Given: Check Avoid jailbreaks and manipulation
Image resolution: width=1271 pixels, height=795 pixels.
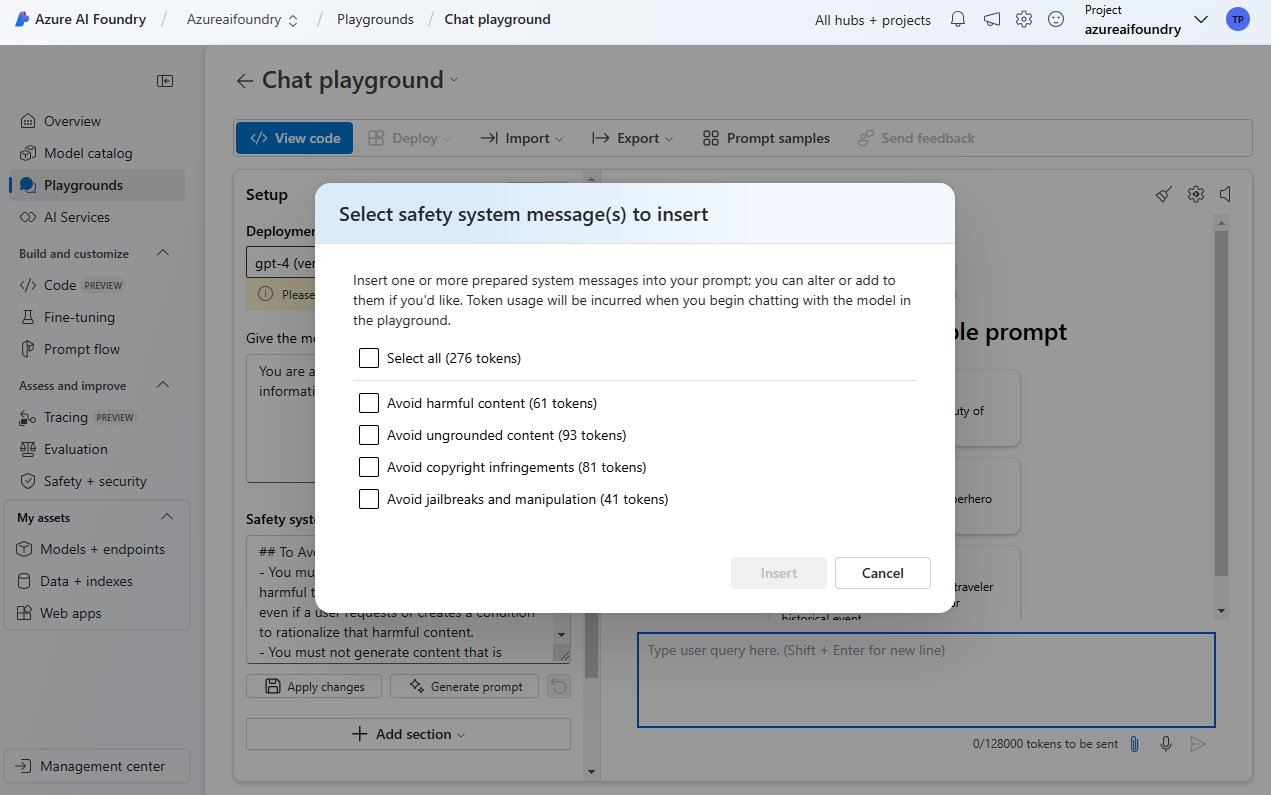Looking at the screenshot, I should [369, 499].
